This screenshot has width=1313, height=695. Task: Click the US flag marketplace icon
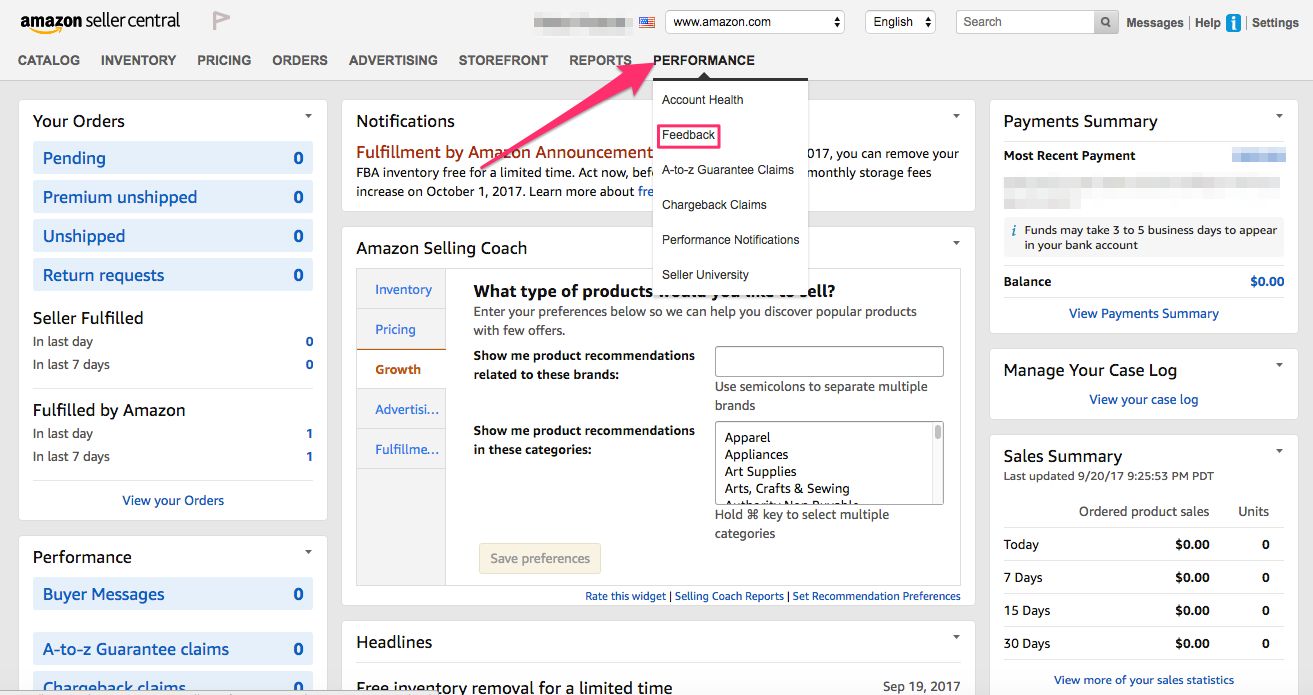click(x=647, y=22)
